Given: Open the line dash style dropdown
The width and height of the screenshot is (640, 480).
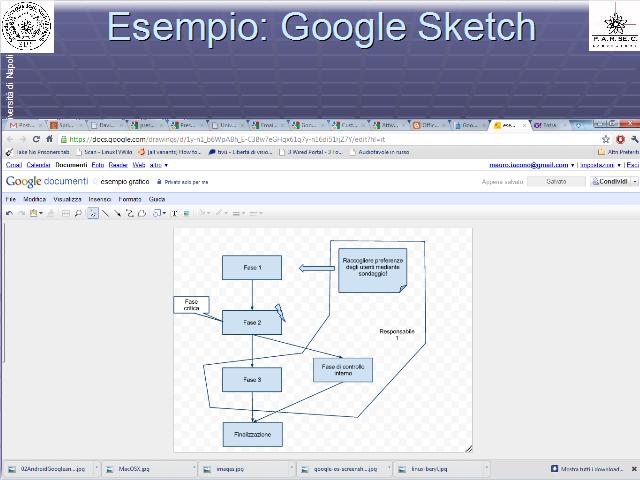Looking at the screenshot, I should click(x=256, y=213).
